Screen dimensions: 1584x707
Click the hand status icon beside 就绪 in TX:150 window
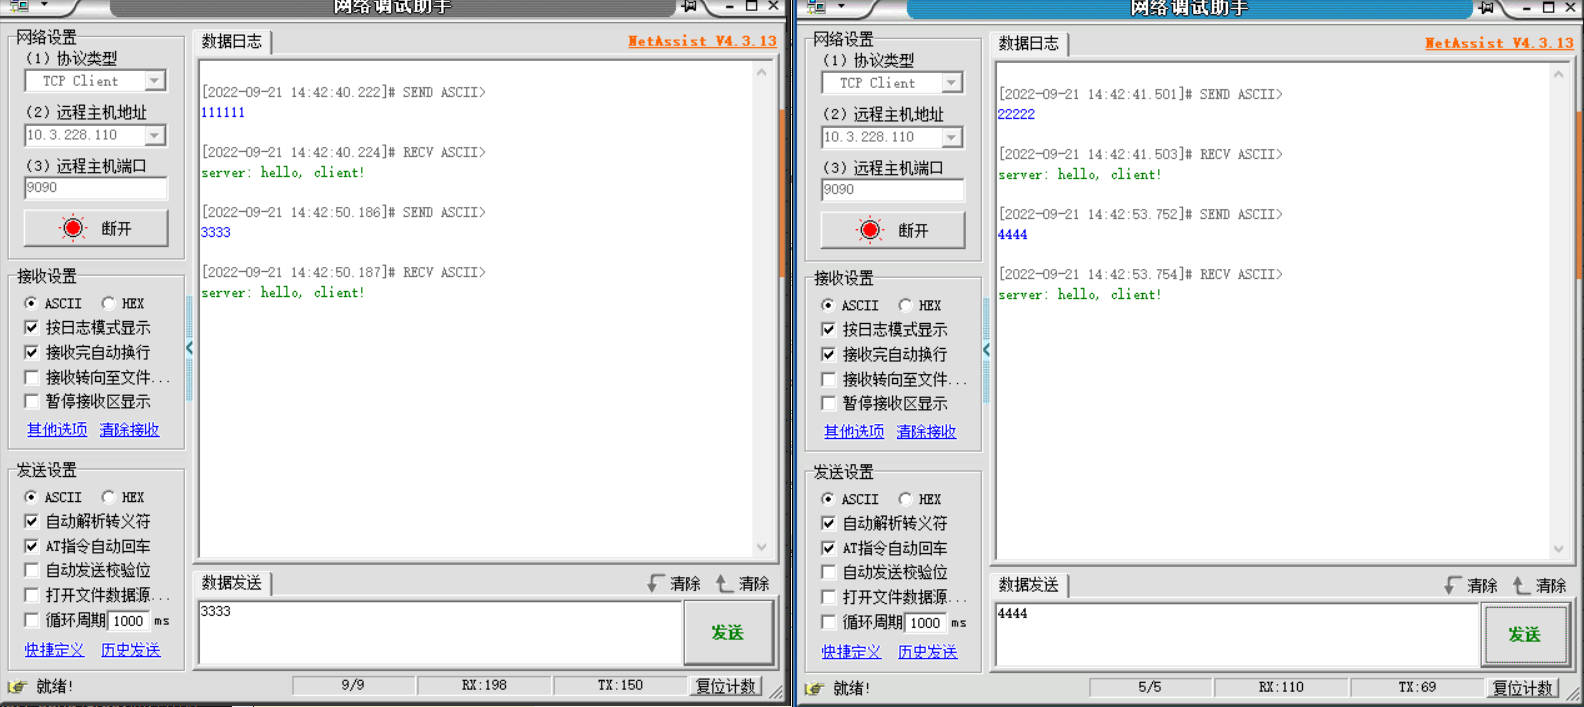pos(17,687)
